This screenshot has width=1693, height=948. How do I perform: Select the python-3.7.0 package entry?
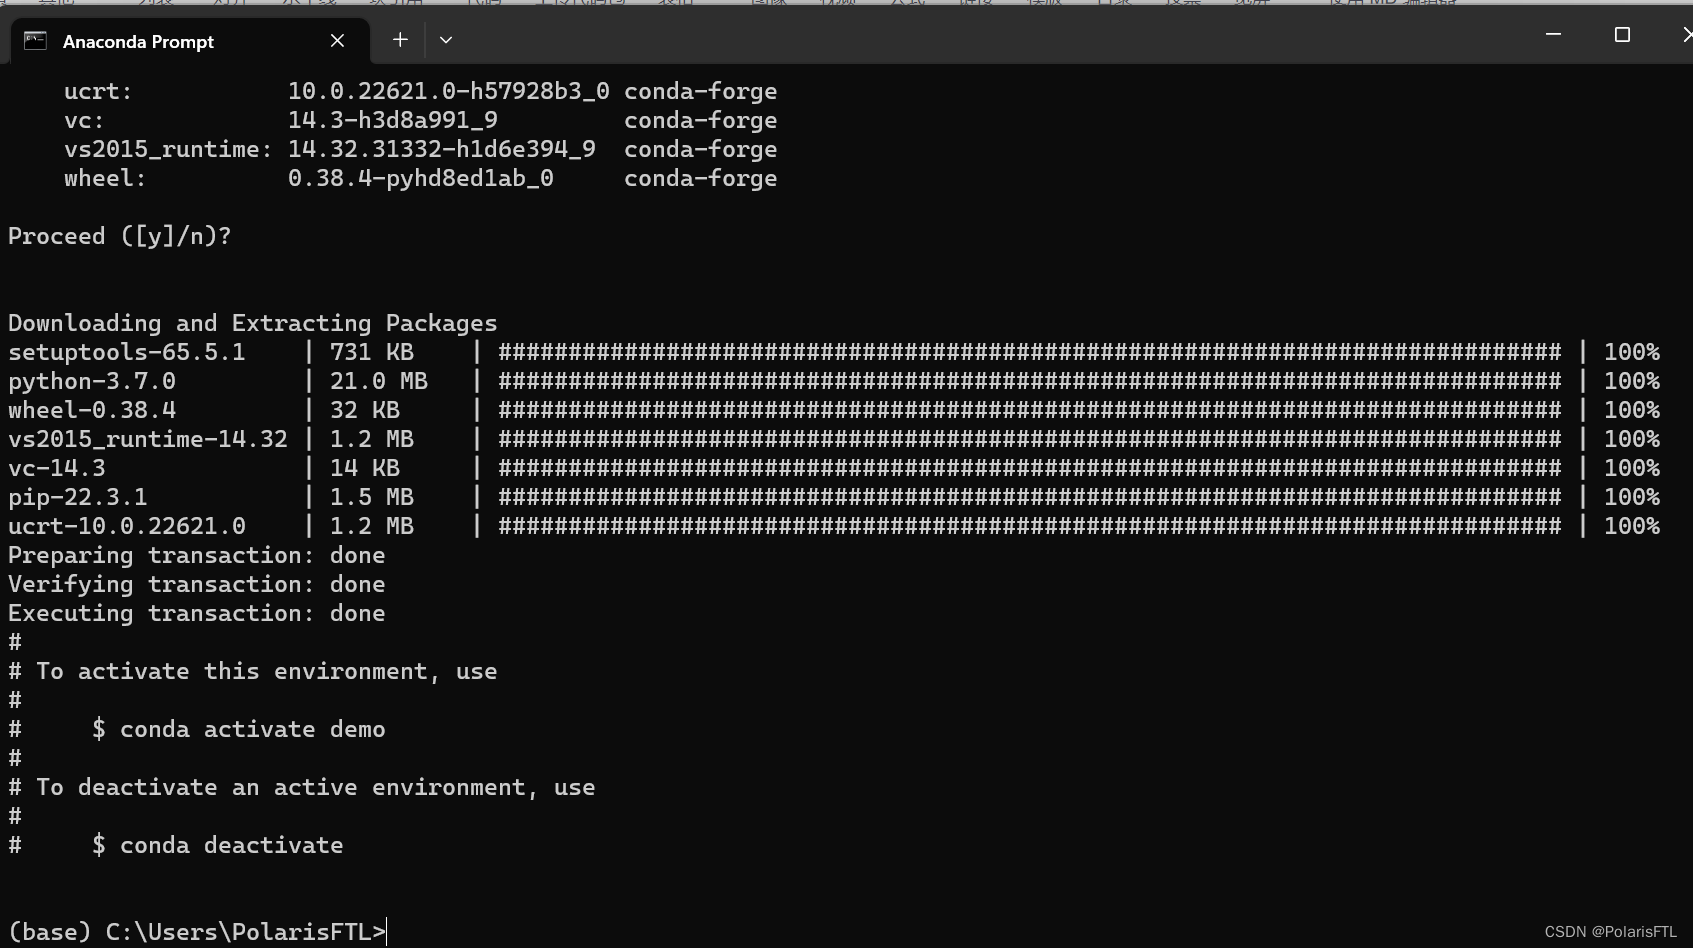(x=92, y=381)
